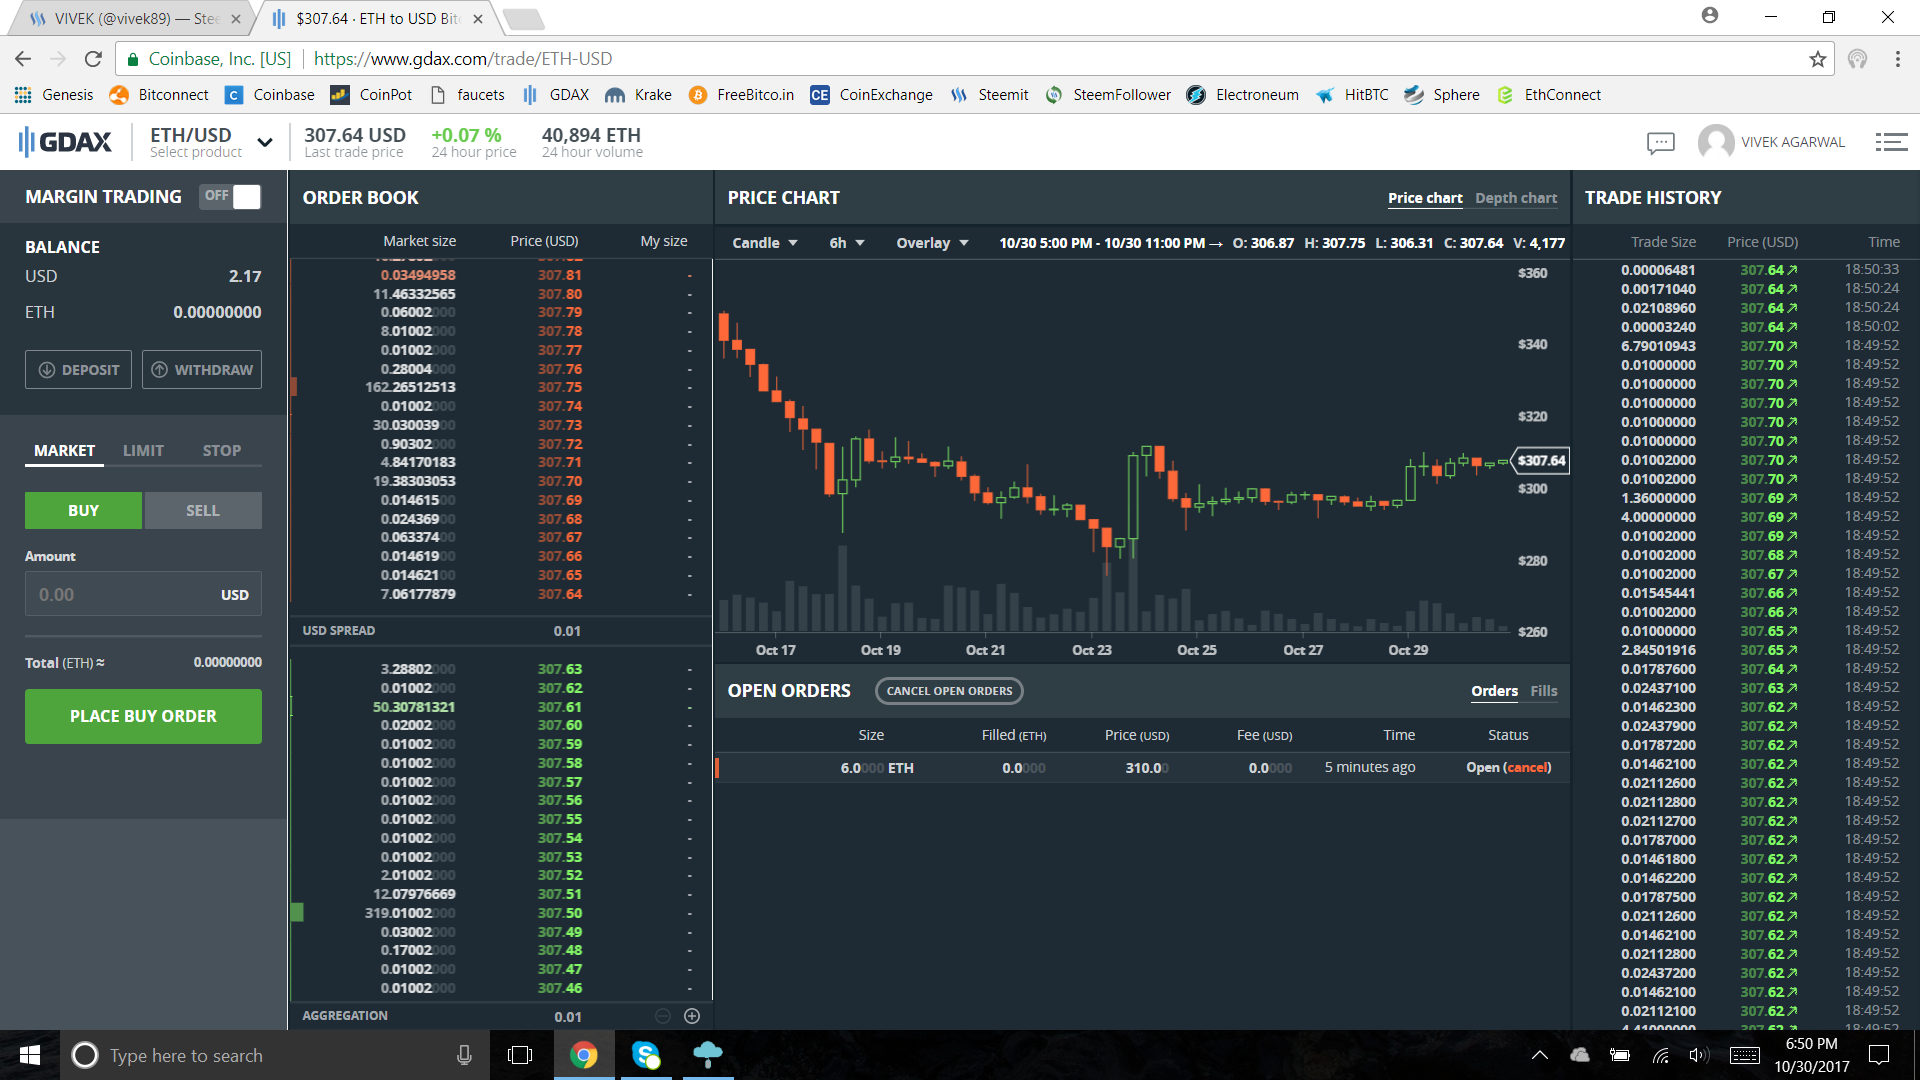1920x1080 pixels.
Task: Open Chrome from the taskbar
Action: (584, 1055)
